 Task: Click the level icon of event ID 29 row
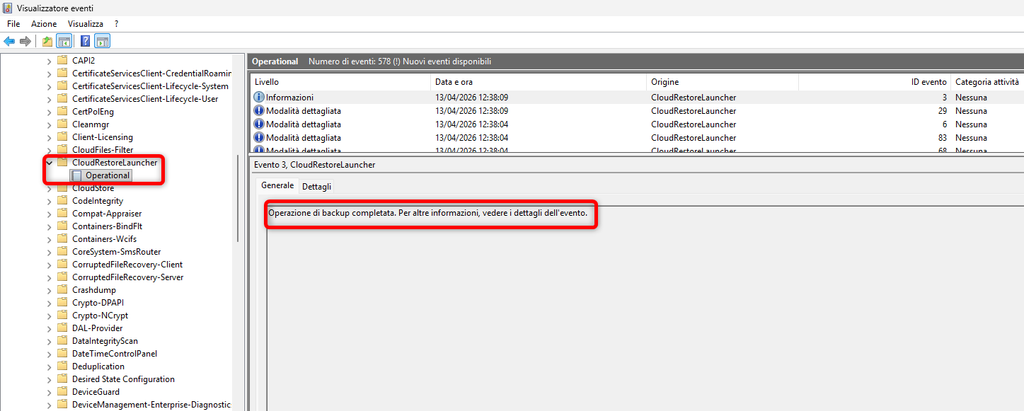click(x=259, y=111)
